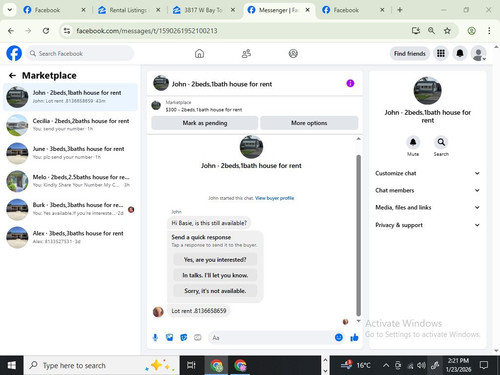Open Melo 2beds,2.5baths conversation
The image size is (500, 375).
tap(70, 181)
